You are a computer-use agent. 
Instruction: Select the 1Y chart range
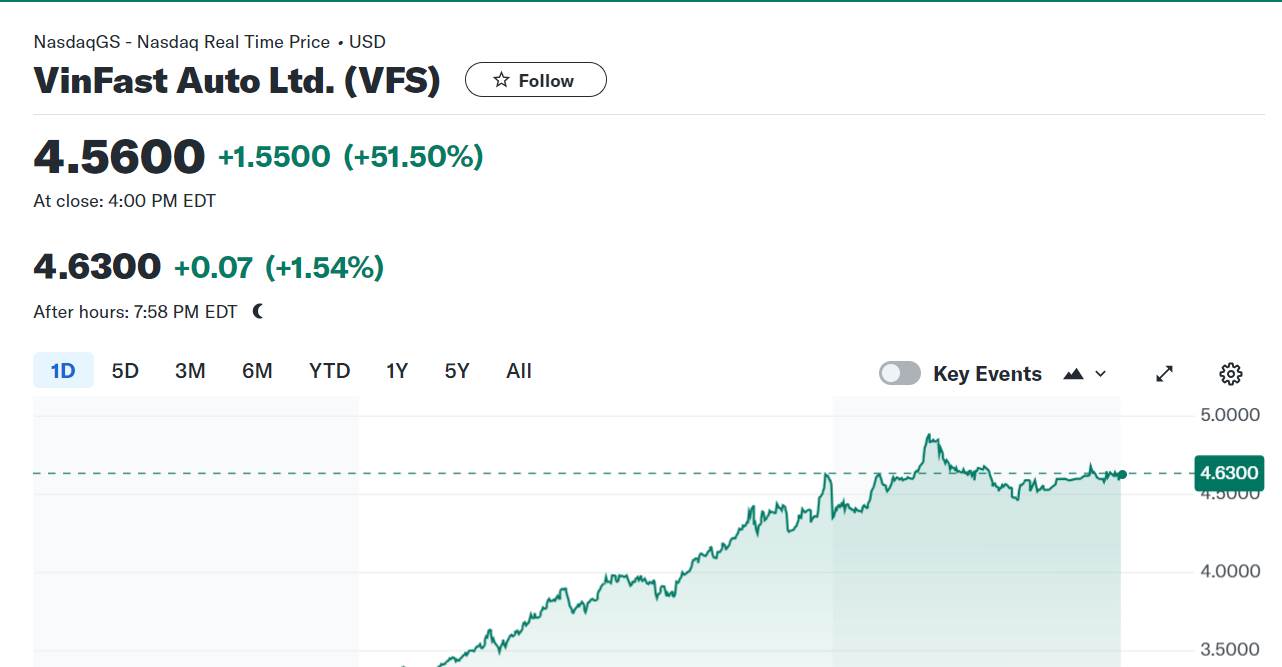pyautogui.click(x=397, y=371)
